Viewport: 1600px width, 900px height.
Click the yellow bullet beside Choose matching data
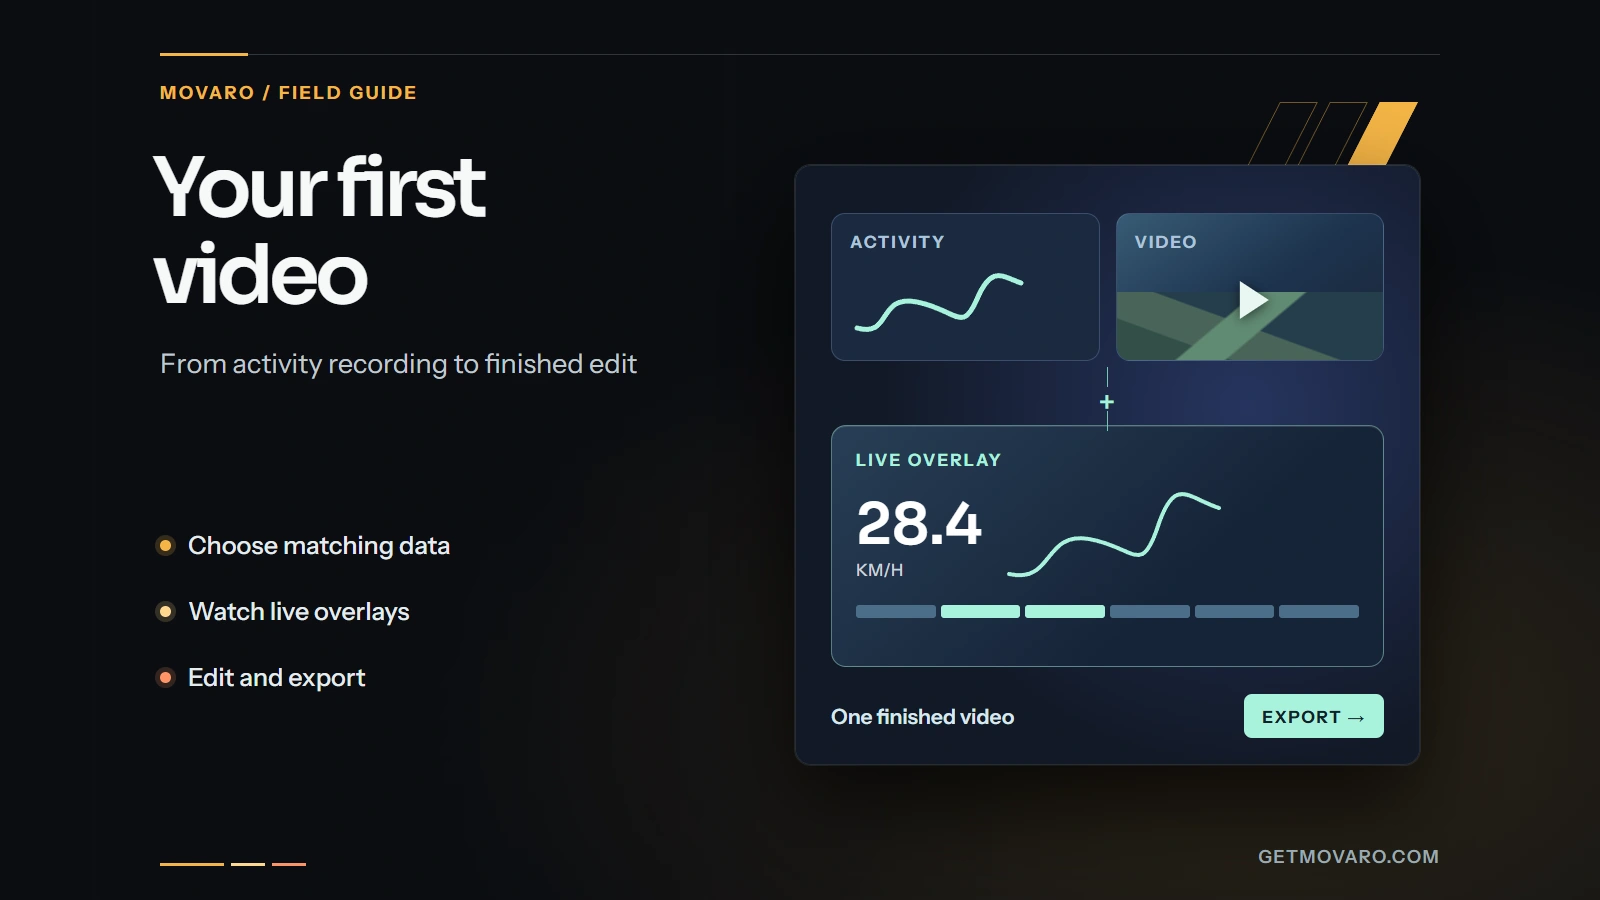[166, 545]
